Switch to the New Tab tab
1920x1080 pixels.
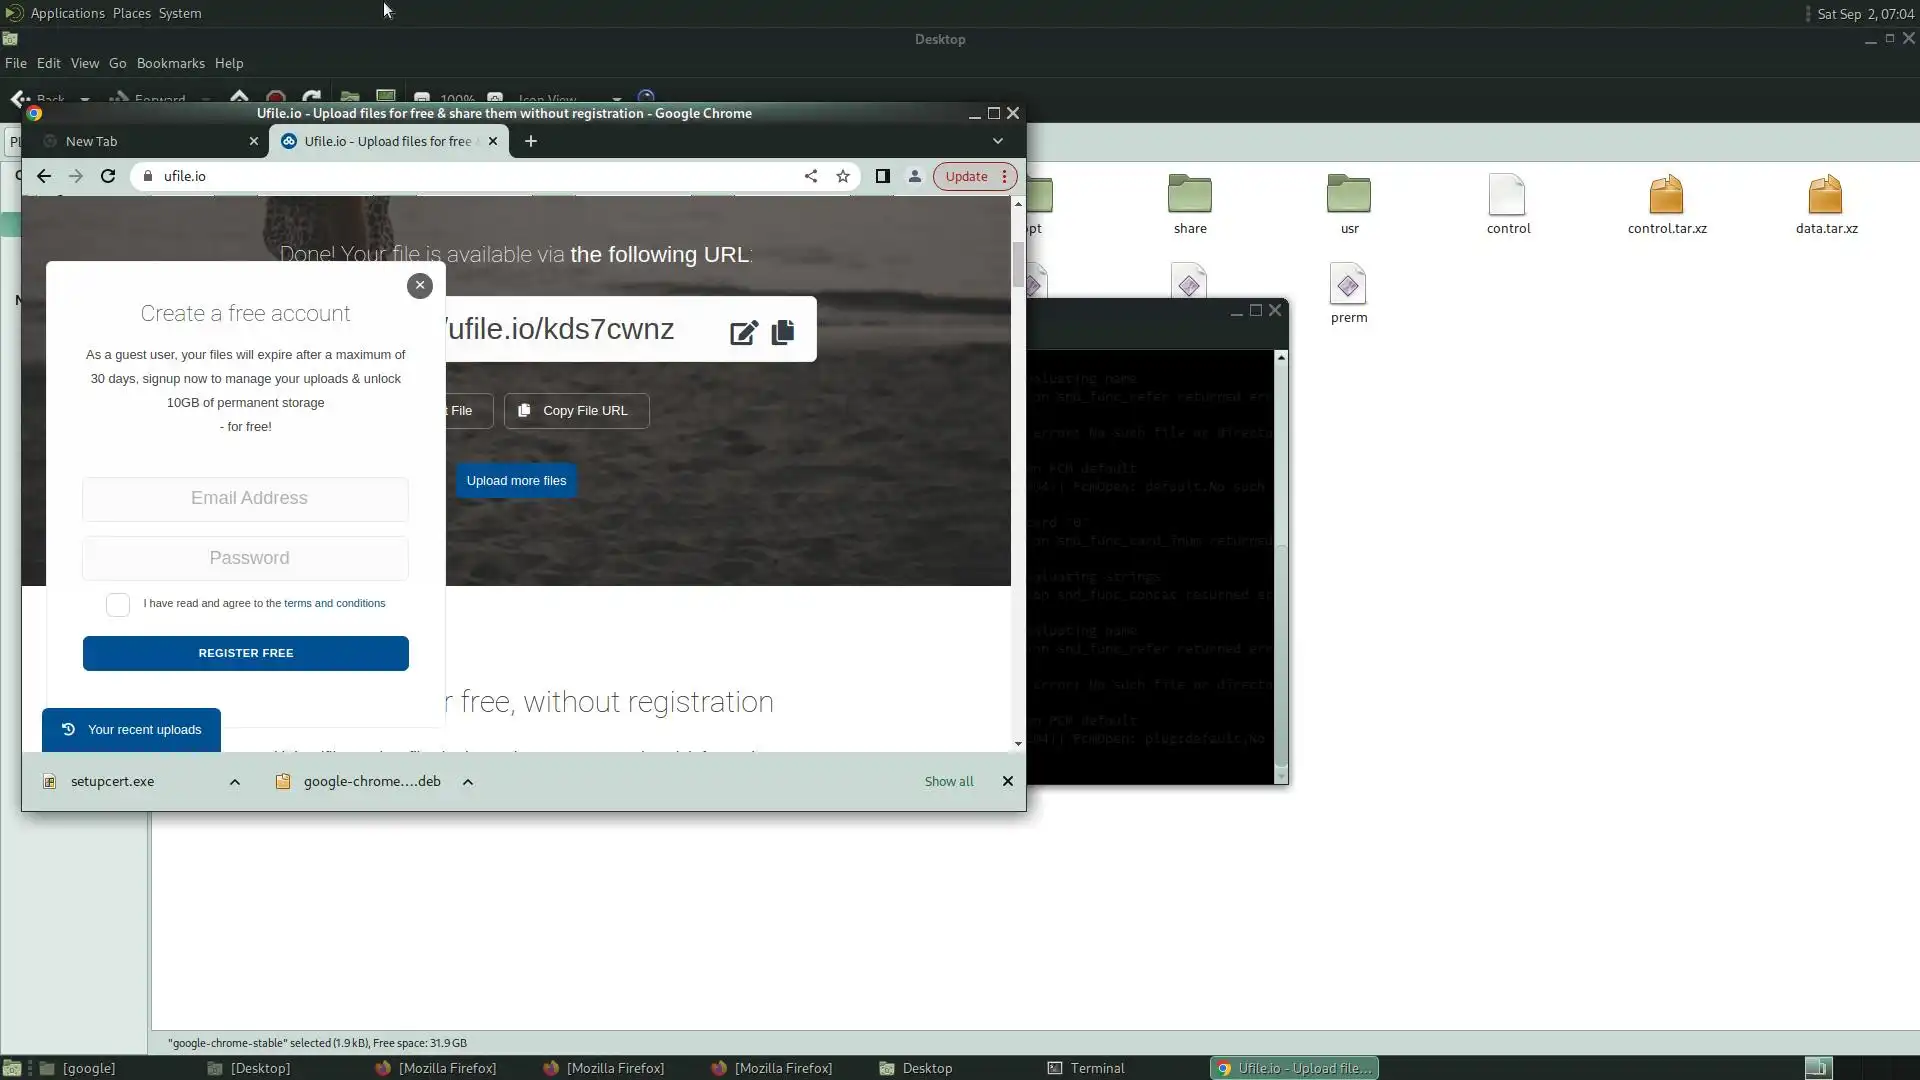click(x=92, y=141)
